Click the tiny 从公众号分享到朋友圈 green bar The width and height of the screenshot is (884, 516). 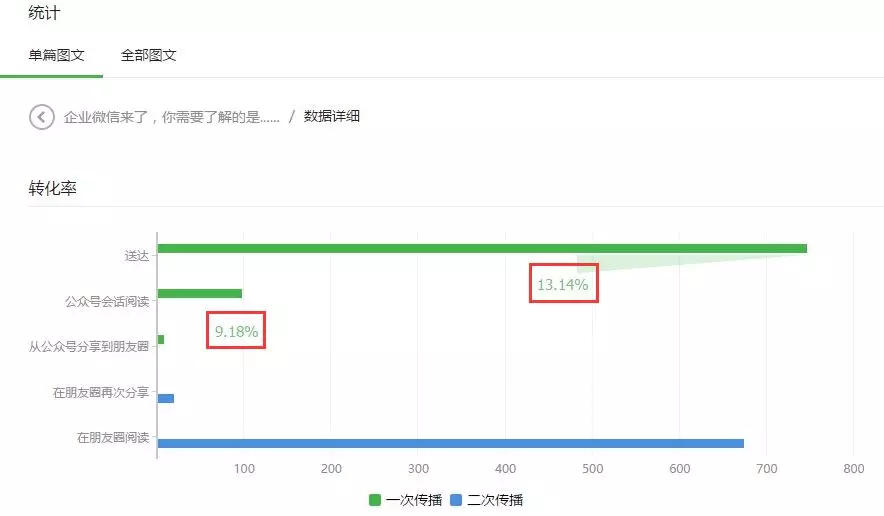coord(161,340)
